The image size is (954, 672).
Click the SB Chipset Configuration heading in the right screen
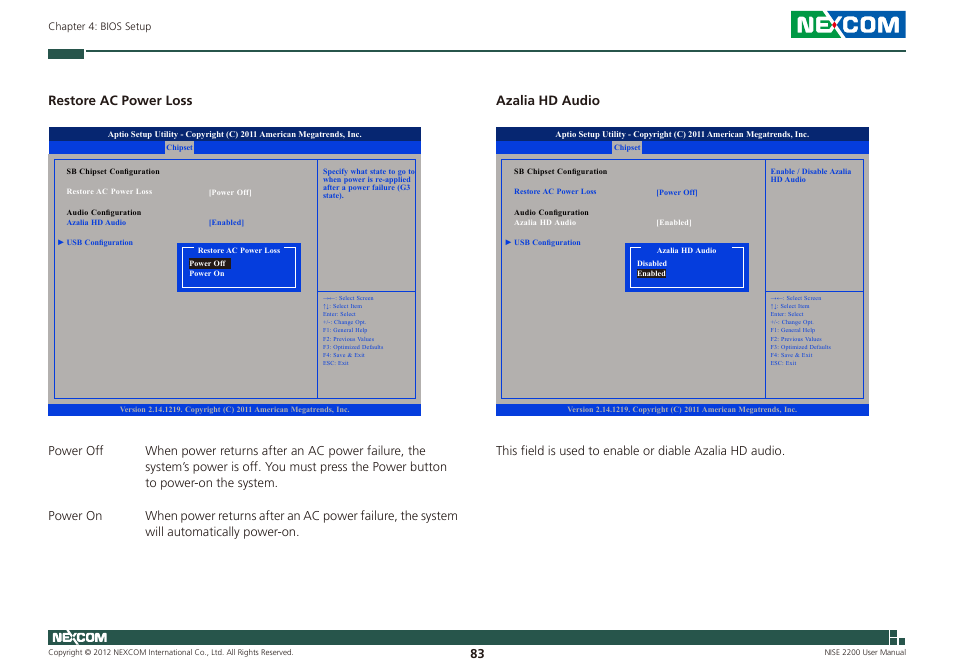pos(560,171)
